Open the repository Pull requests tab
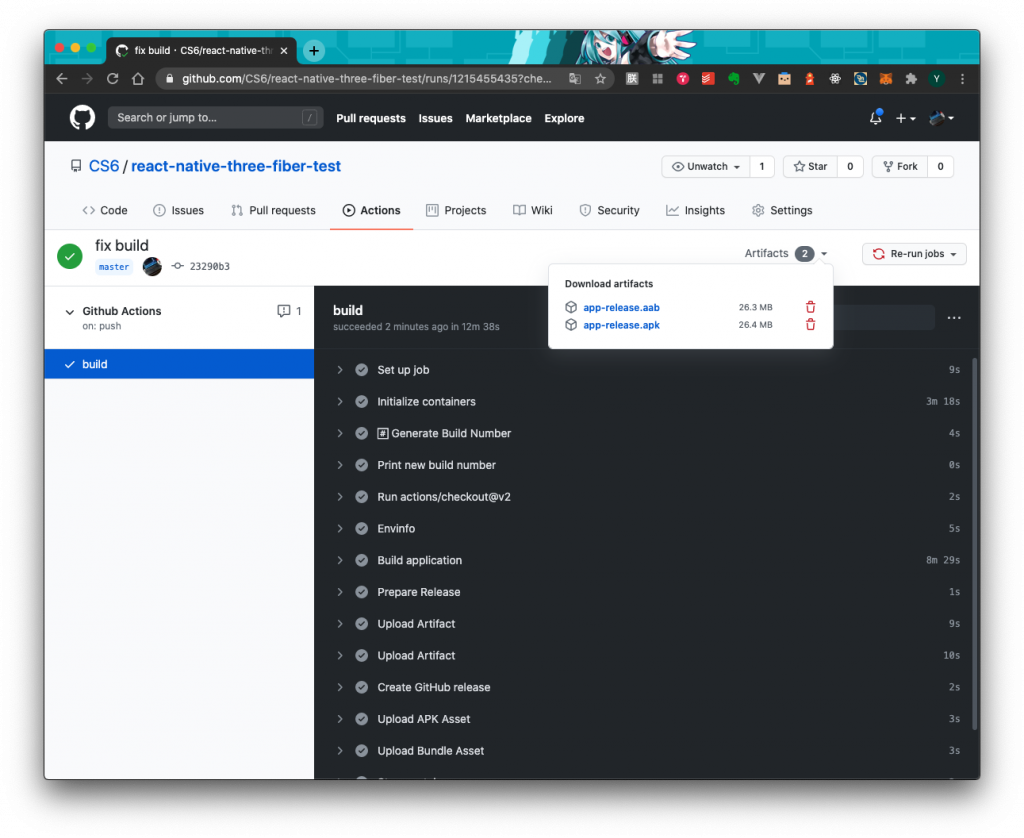 [x=273, y=210]
